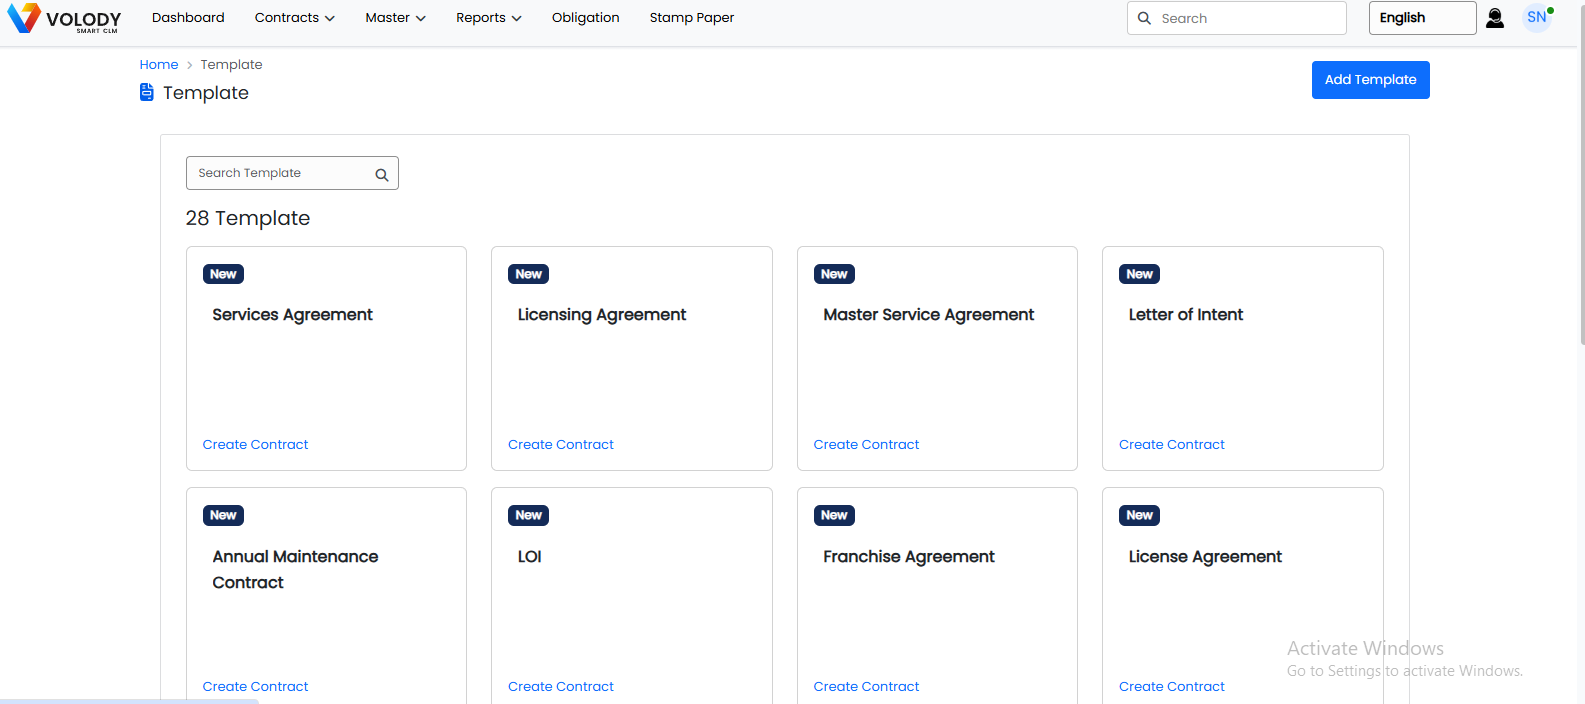This screenshot has width=1585, height=704.
Task: Go to Dashboard
Action: (188, 18)
